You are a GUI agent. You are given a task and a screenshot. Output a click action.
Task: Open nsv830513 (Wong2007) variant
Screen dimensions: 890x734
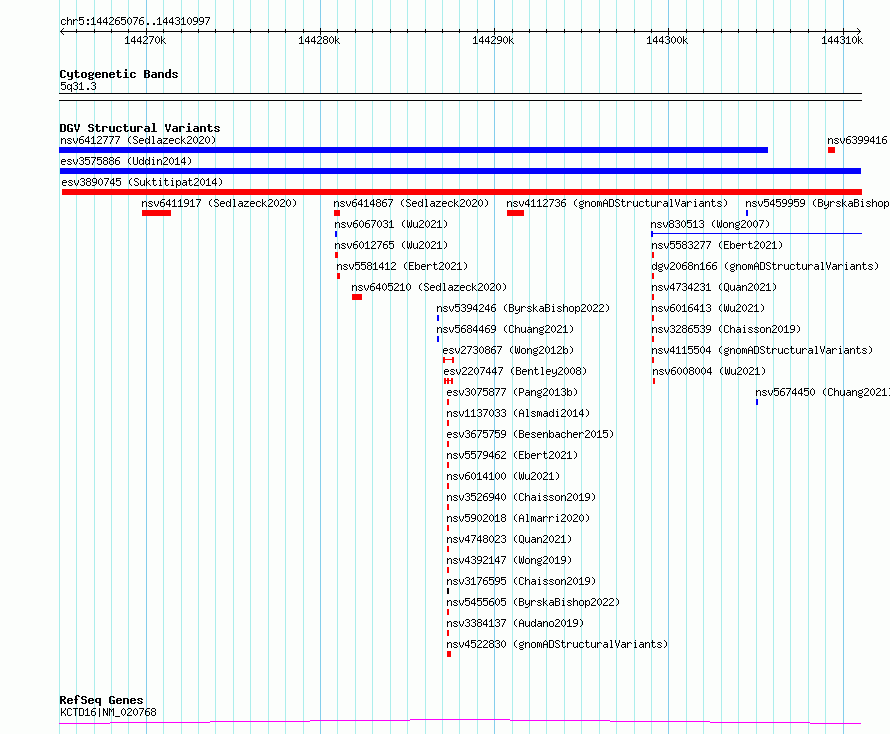pyautogui.click(x=710, y=224)
